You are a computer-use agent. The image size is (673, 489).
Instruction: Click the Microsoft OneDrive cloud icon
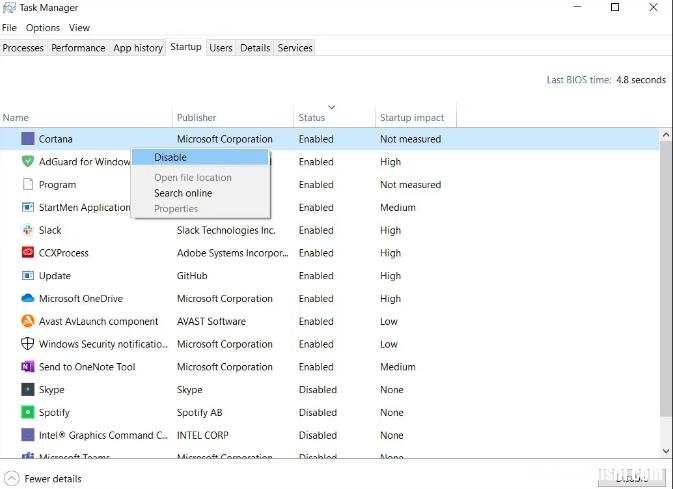coord(27,298)
